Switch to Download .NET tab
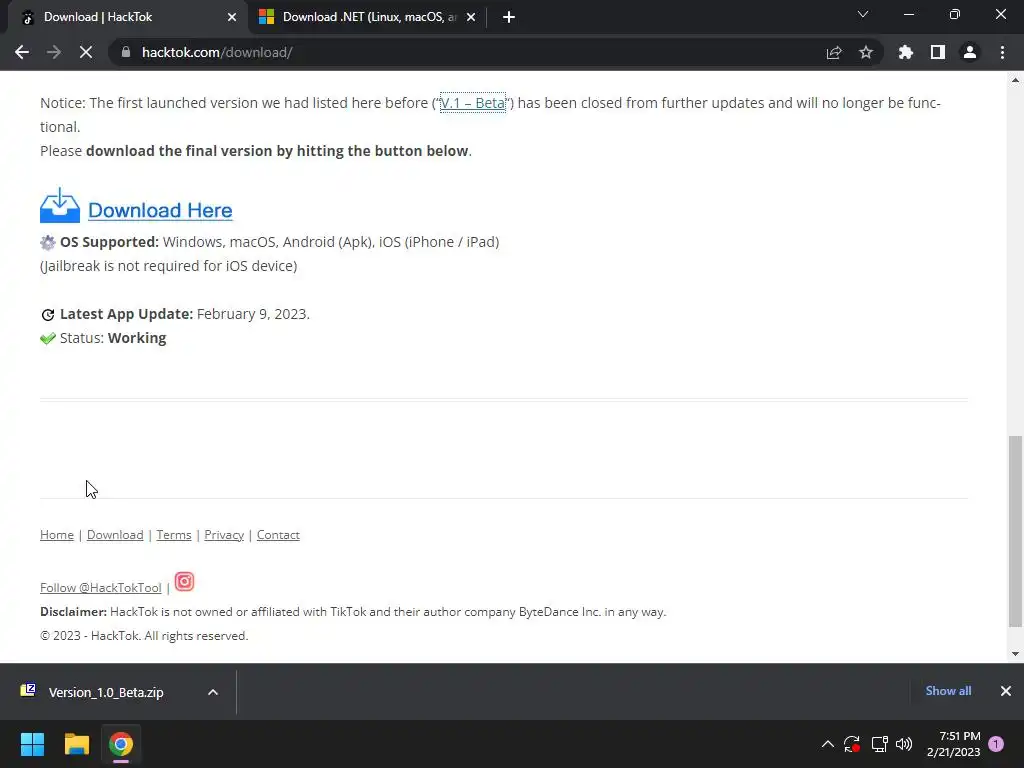The height and width of the screenshot is (768, 1024). click(369, 17)
